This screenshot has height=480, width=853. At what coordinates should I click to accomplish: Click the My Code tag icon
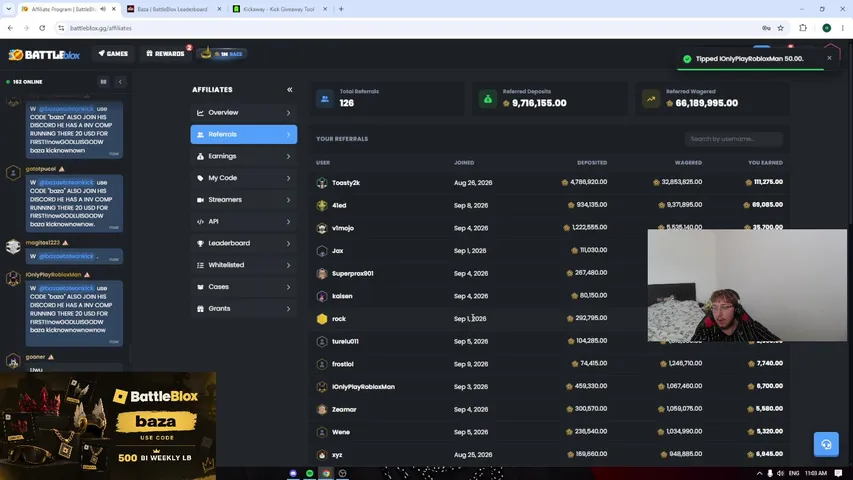coord(200,178)
